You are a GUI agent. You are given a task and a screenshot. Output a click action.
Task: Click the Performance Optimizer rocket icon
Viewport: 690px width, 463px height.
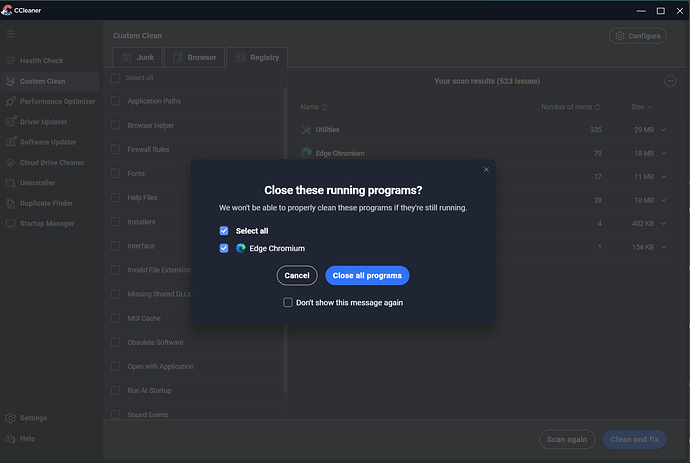[x=11, y=102]
